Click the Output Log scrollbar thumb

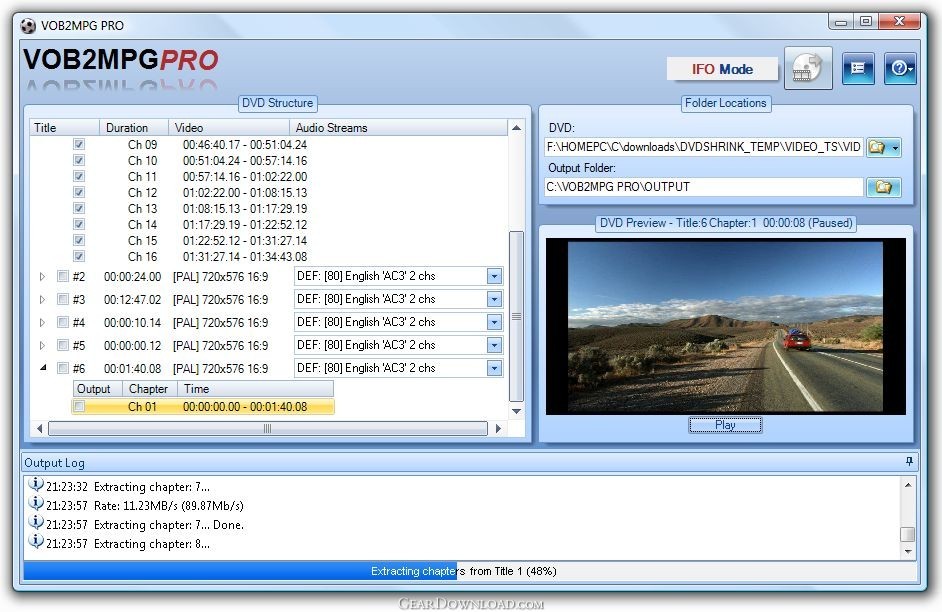click(908, 534)
